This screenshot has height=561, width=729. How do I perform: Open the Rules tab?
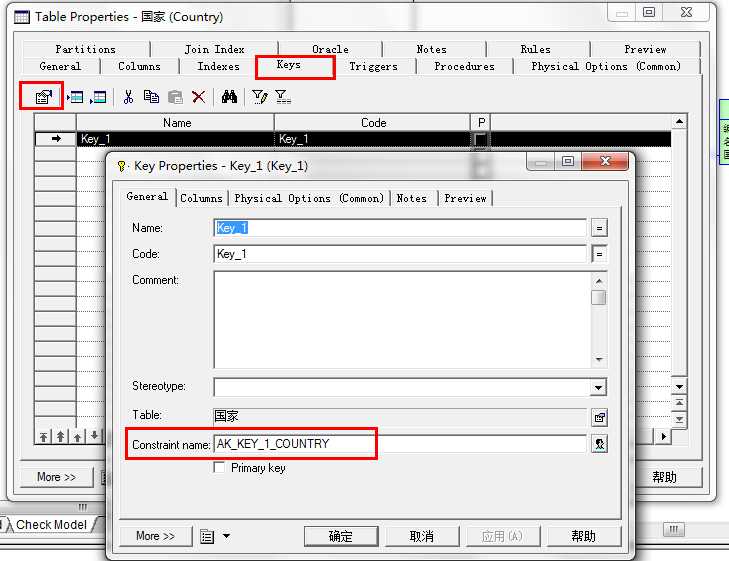pyautogui.click(x=536, y=49)
